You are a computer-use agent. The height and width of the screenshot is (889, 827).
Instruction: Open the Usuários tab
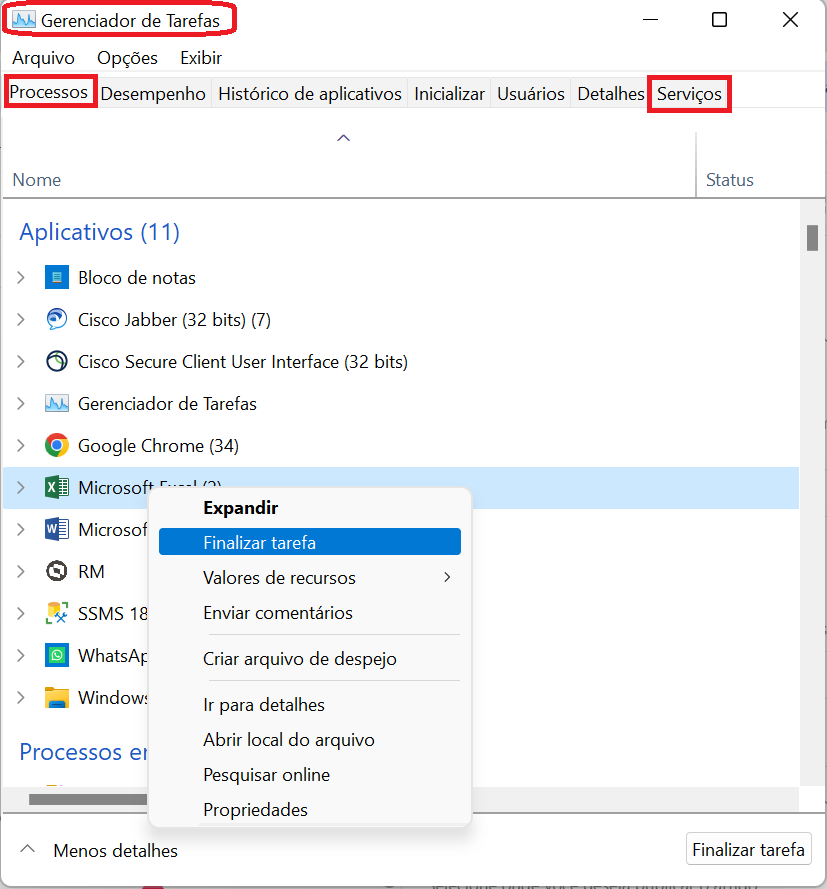click(x=531, y=94)
